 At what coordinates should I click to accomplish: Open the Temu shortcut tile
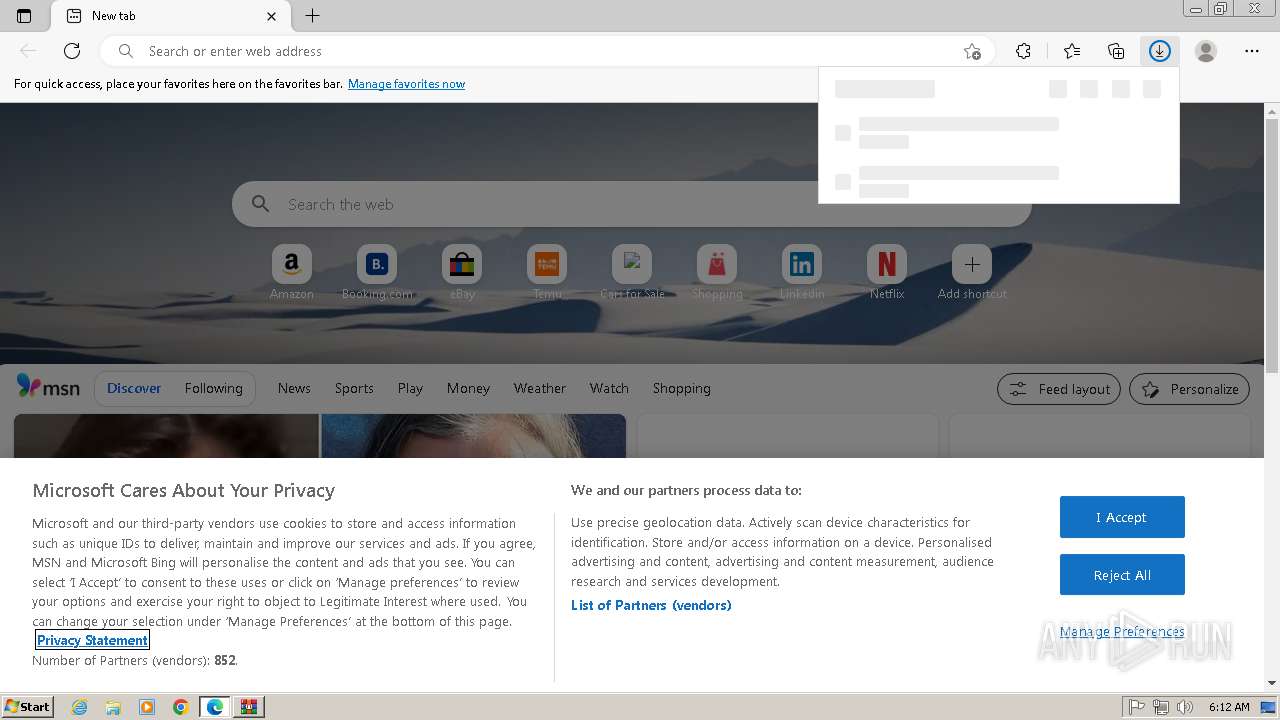click(547, 273)
